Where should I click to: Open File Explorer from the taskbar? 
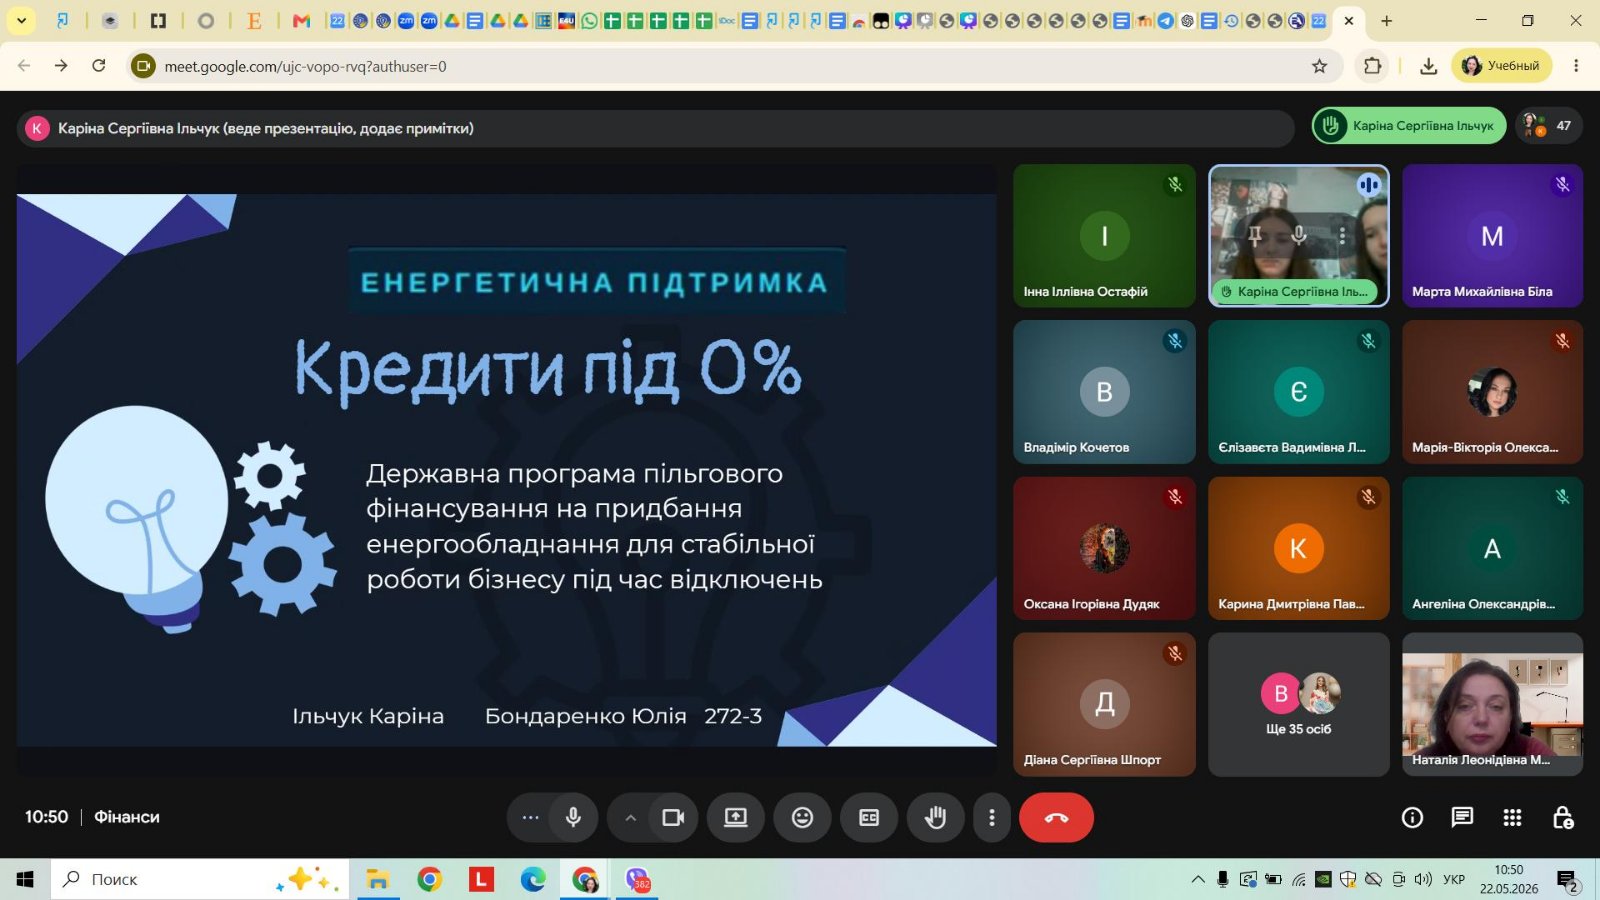tap(377, 879)
